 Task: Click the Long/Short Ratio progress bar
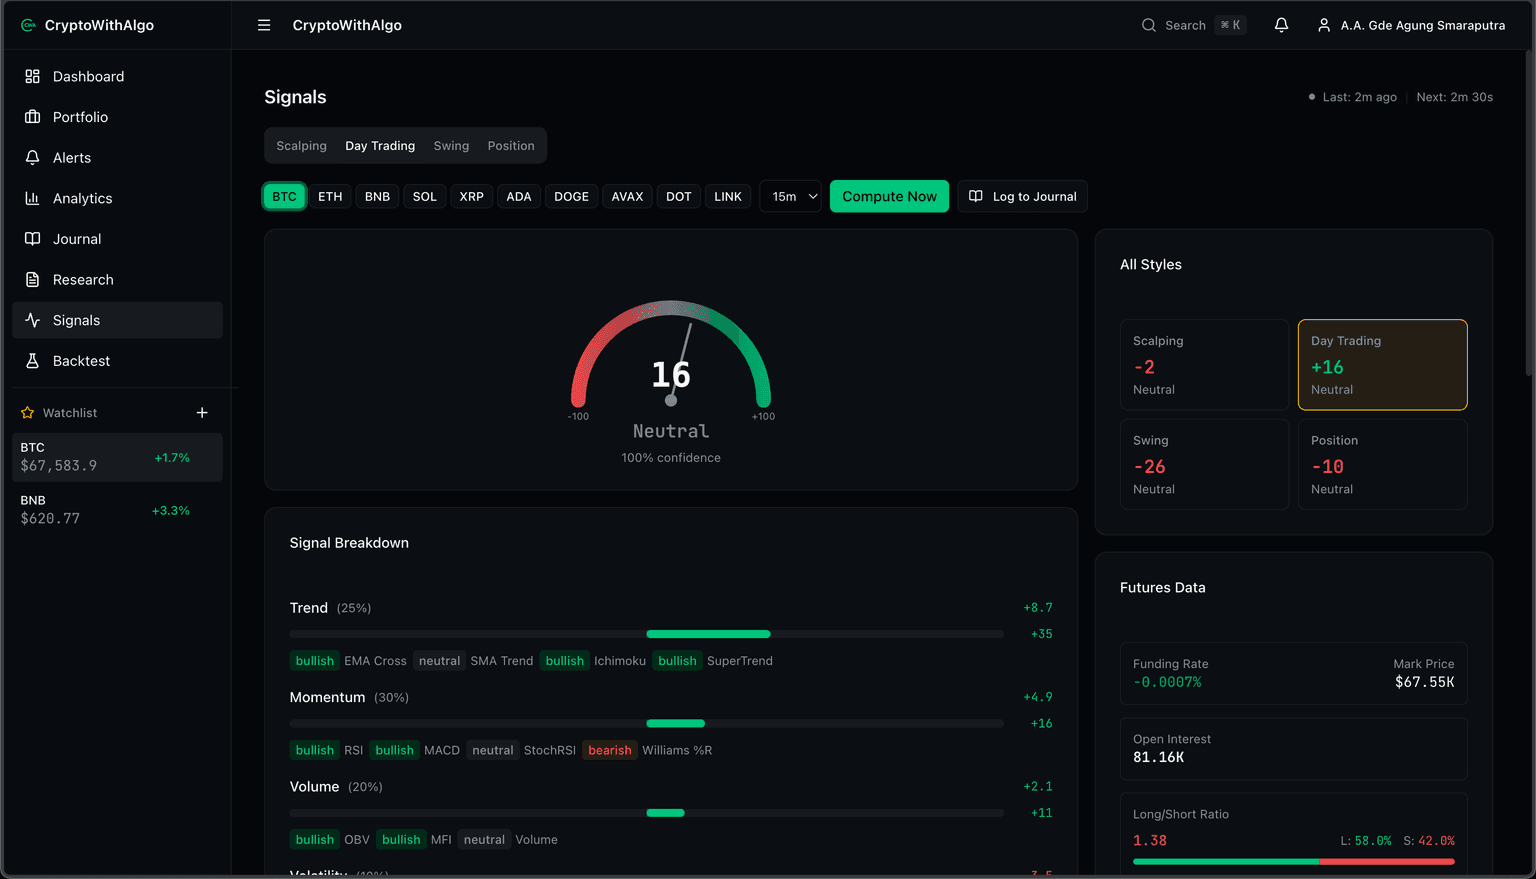pyautogui.click(x=1293, y=861)
